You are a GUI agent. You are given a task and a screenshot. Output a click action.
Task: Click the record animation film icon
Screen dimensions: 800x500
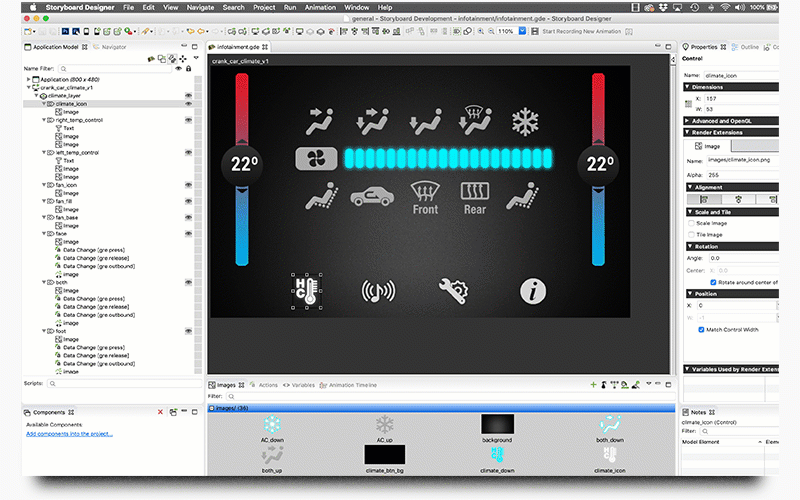click(535, 32)
